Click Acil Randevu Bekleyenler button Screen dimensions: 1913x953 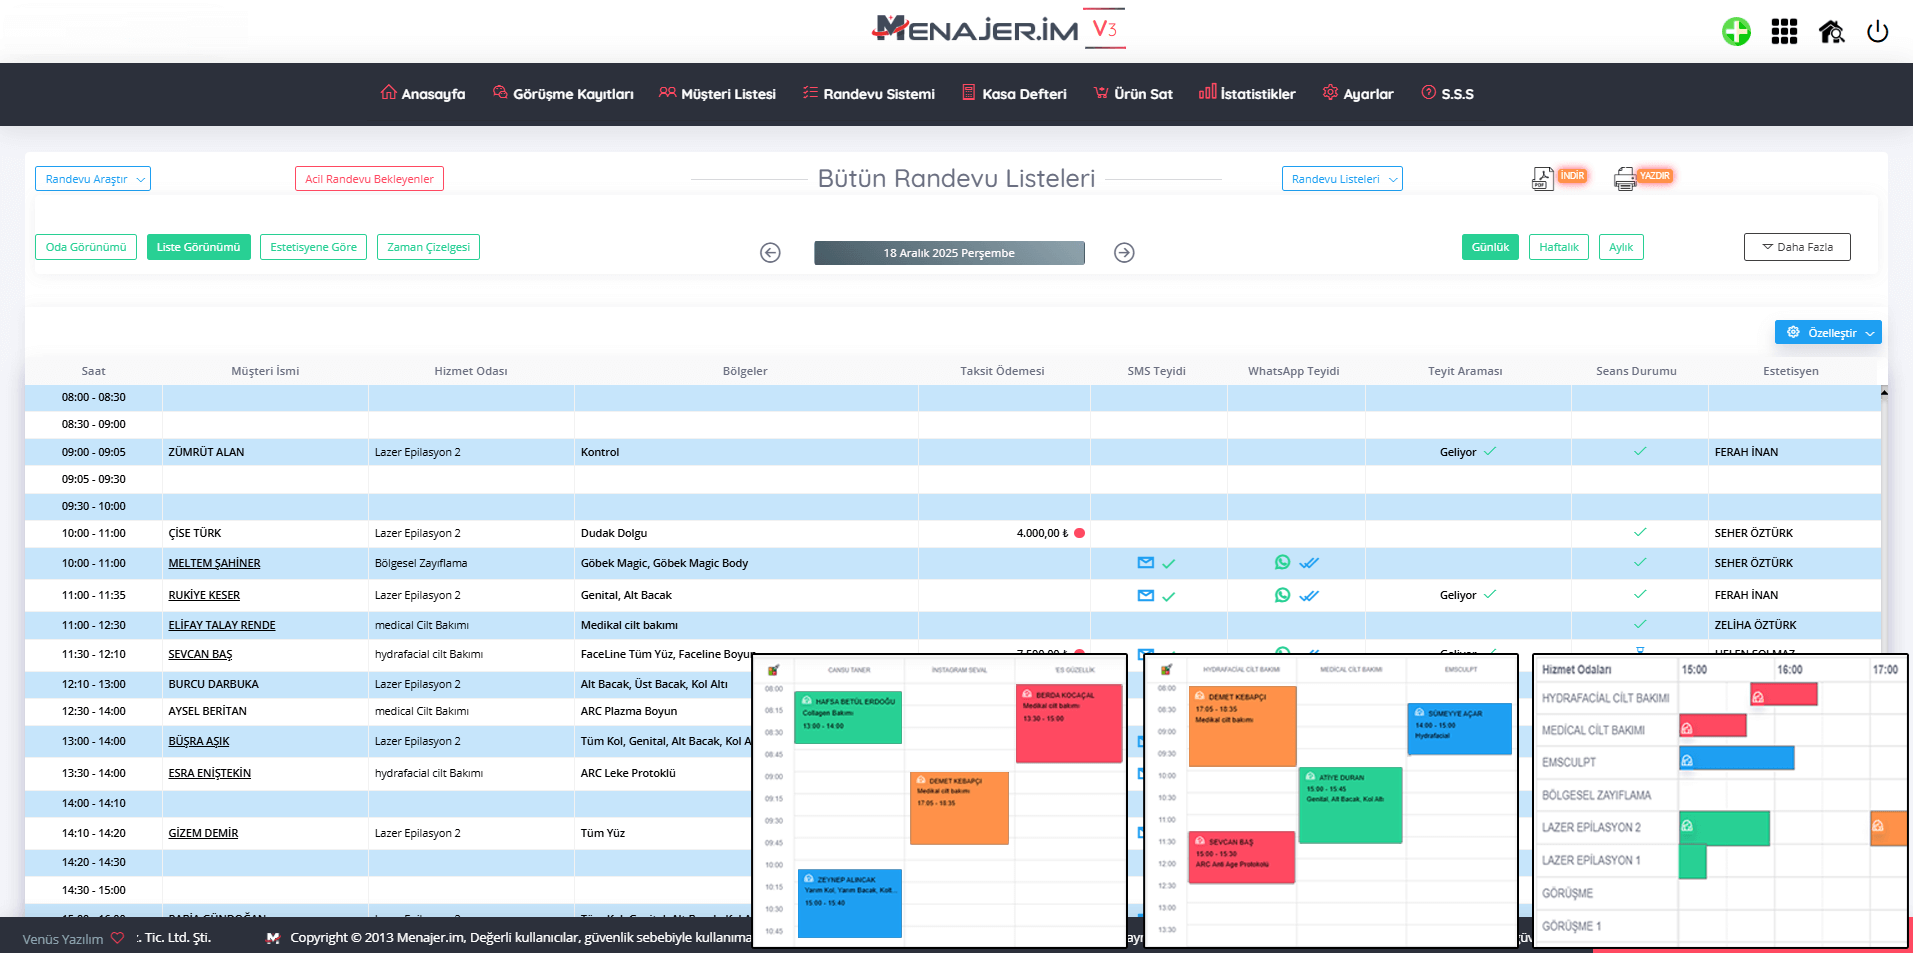[x=369, y=179]
